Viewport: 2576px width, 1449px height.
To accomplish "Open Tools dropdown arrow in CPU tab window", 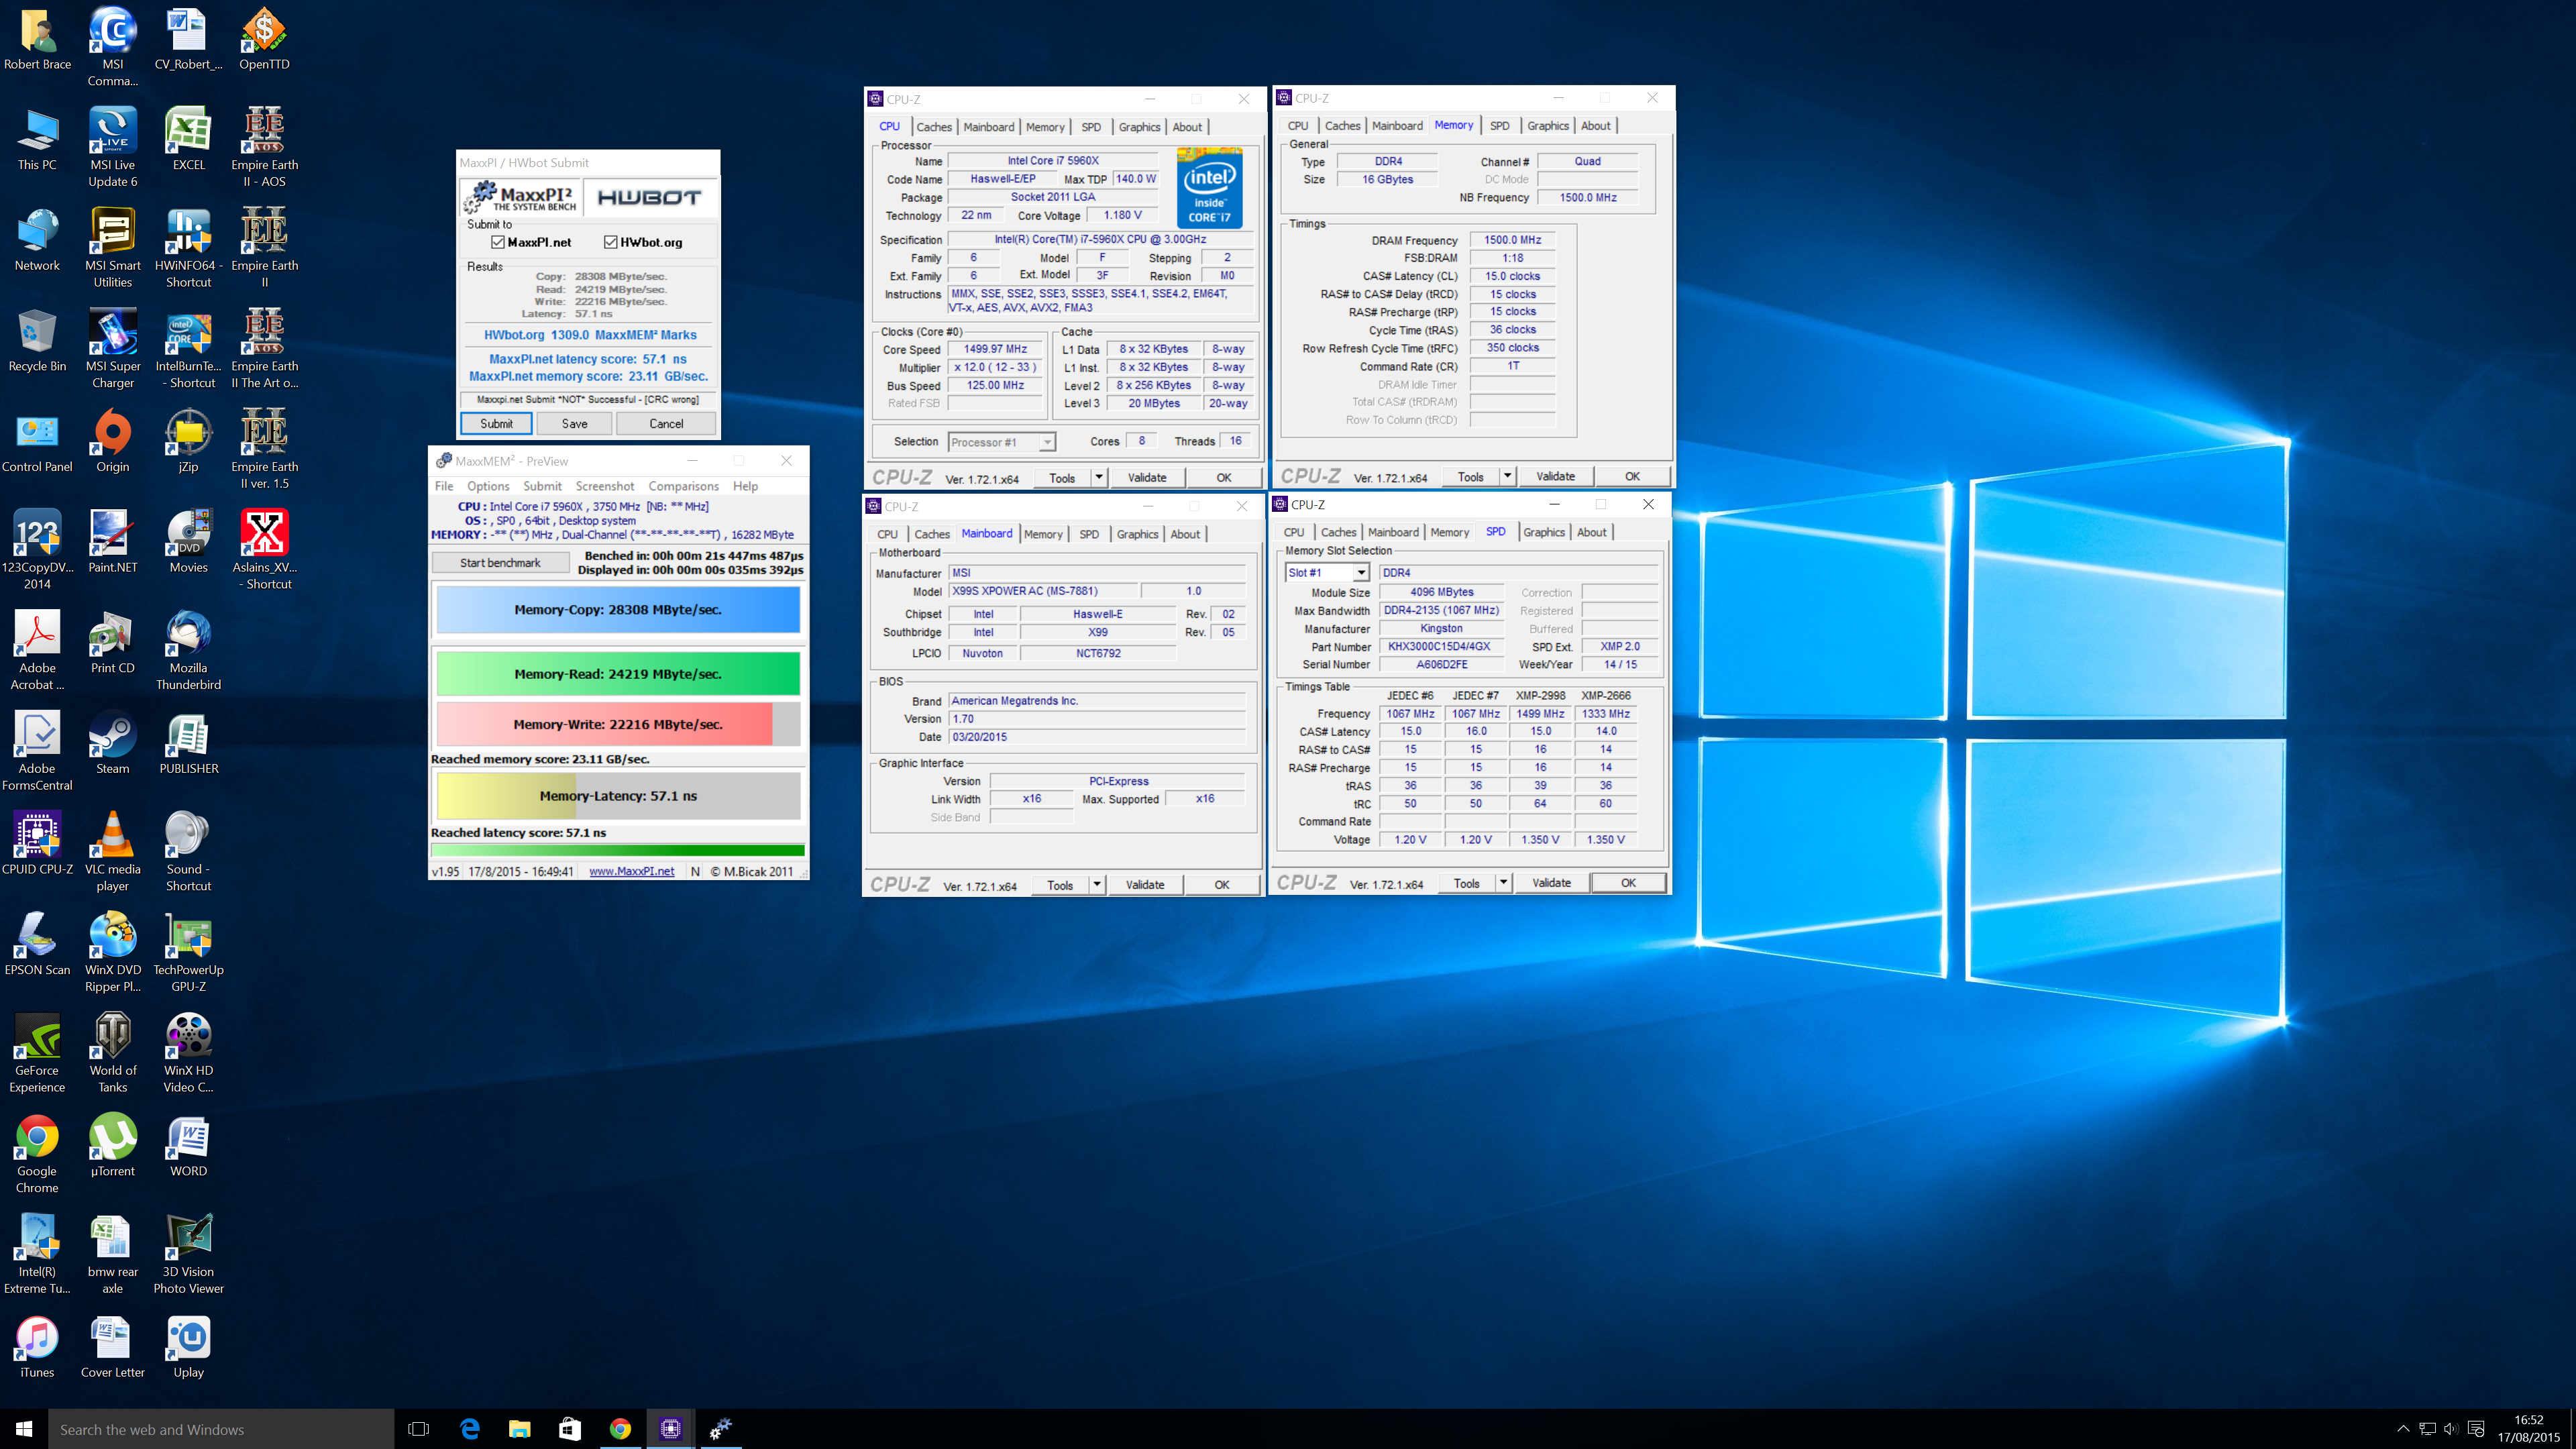I will (1099, 478).
